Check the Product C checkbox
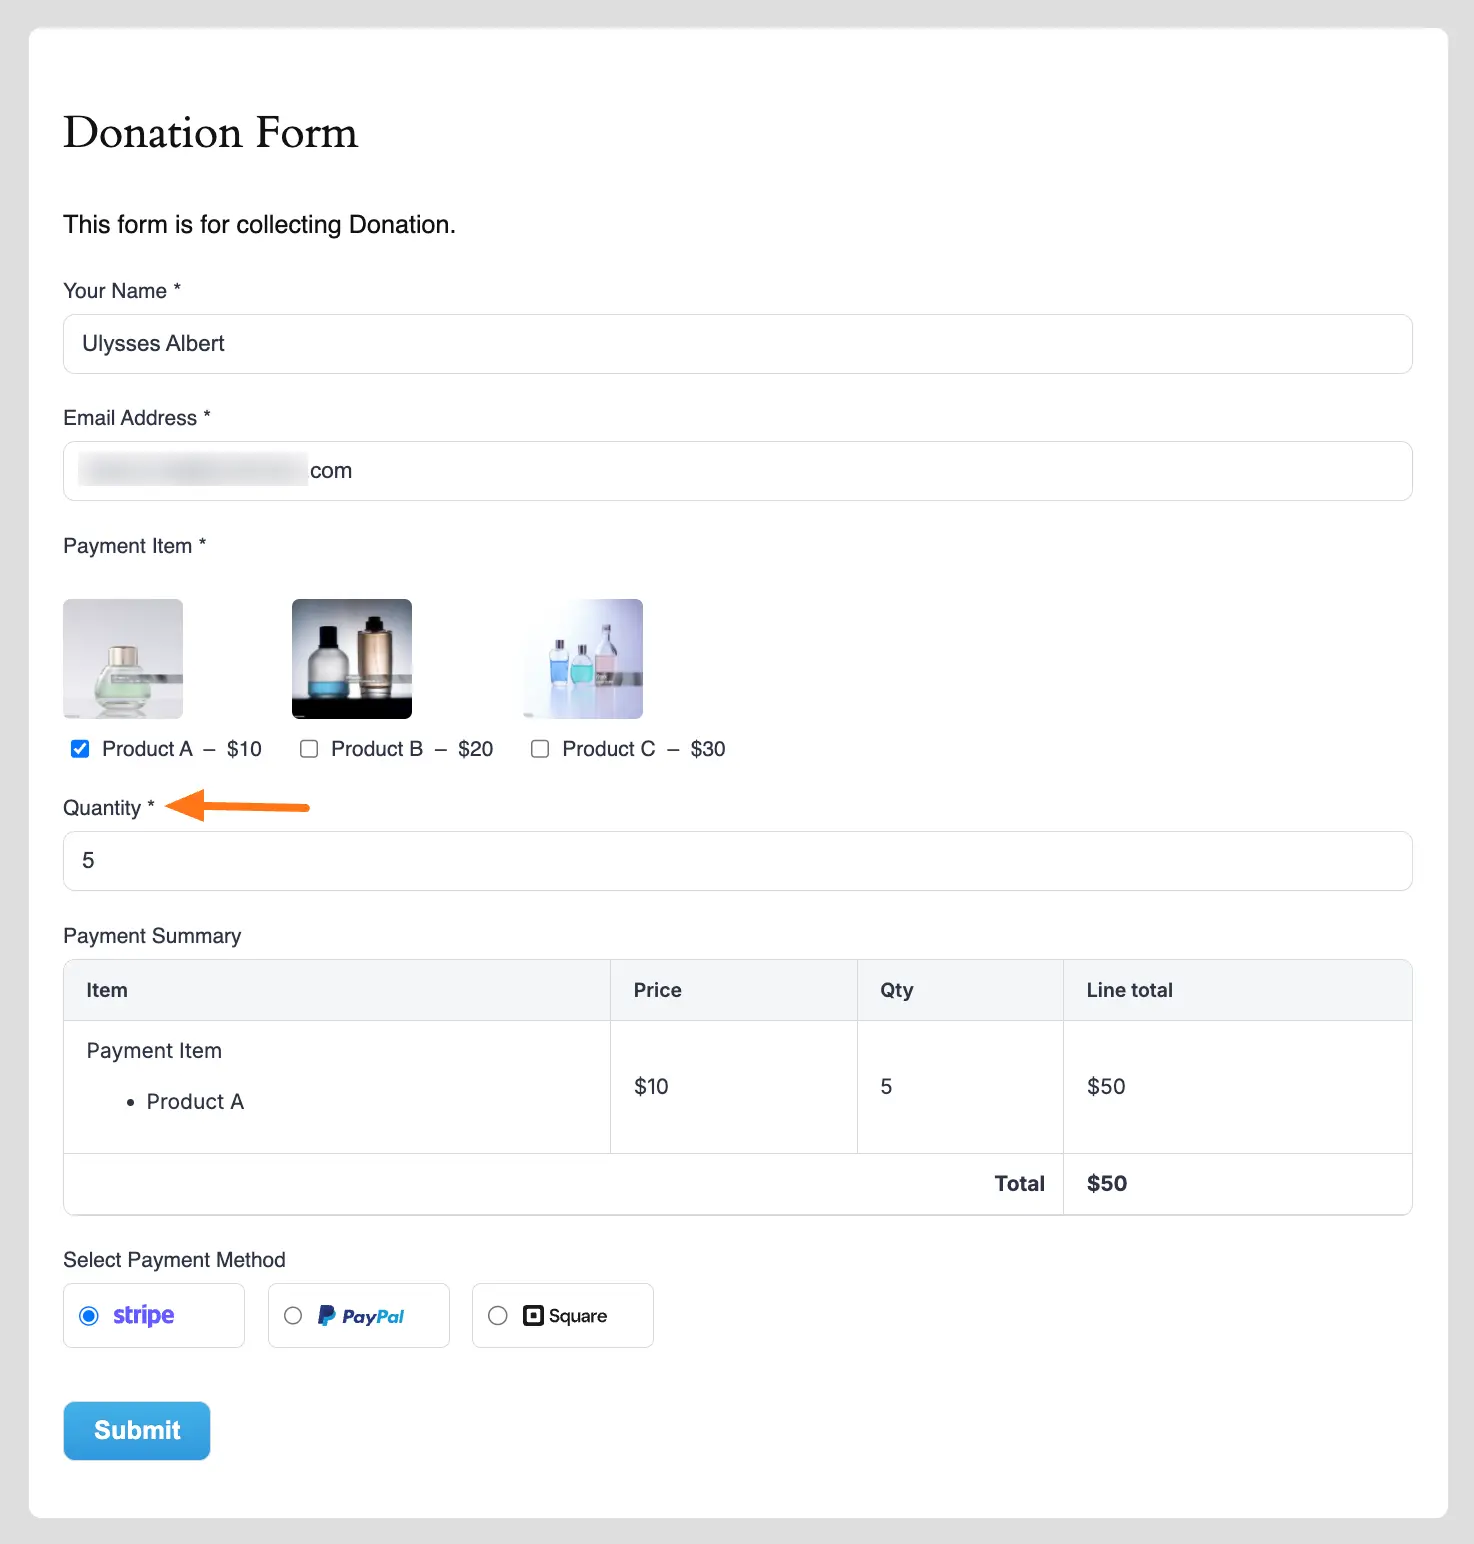The width and height of the screenshot is (1474, 1544). [540, 748]
